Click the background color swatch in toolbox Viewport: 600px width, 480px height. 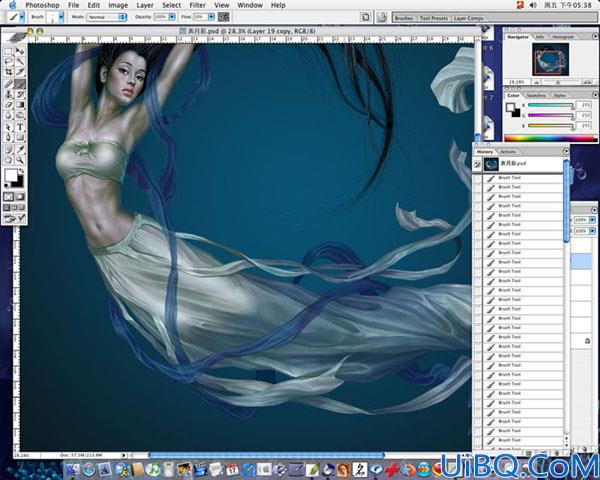point(20,183)
